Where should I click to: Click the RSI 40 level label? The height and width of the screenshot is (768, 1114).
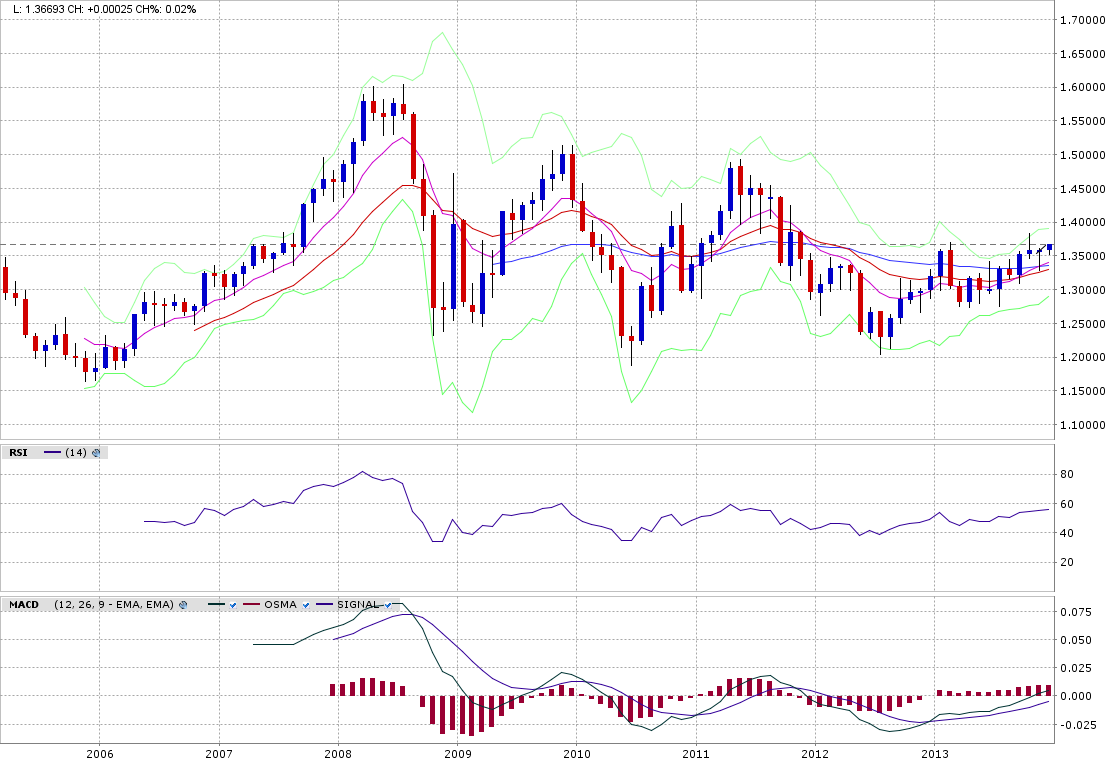1066,533
